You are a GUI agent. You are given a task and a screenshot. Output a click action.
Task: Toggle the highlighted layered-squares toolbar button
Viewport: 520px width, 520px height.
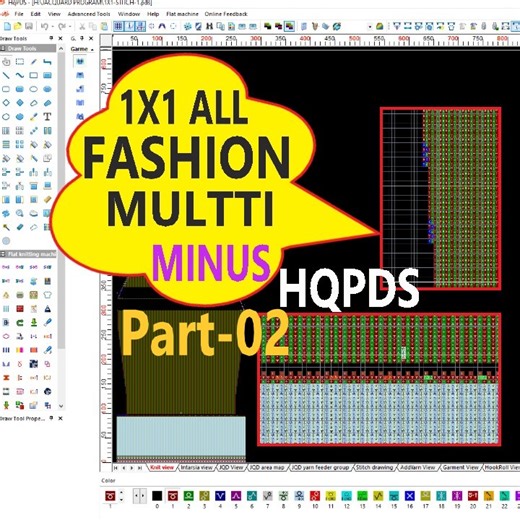coord(289,26)
